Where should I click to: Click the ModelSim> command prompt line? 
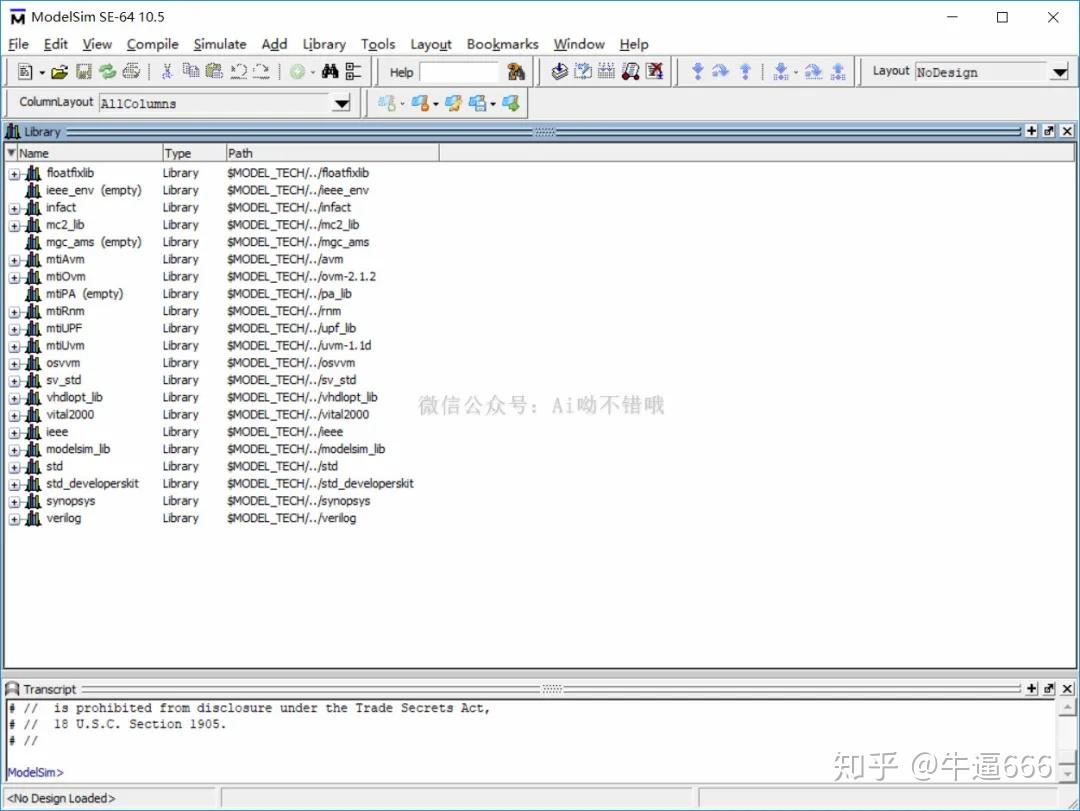pos(36,772)
